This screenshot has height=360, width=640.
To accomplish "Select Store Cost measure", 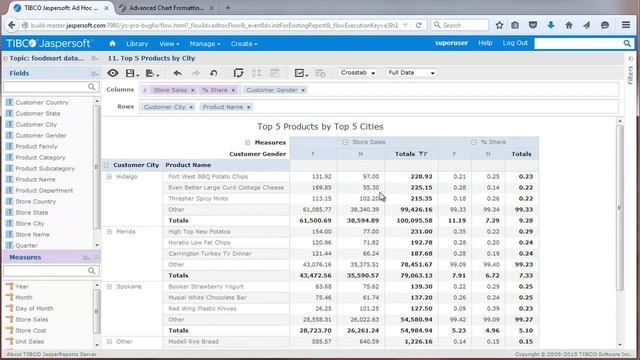I will [x=31, y=331].
